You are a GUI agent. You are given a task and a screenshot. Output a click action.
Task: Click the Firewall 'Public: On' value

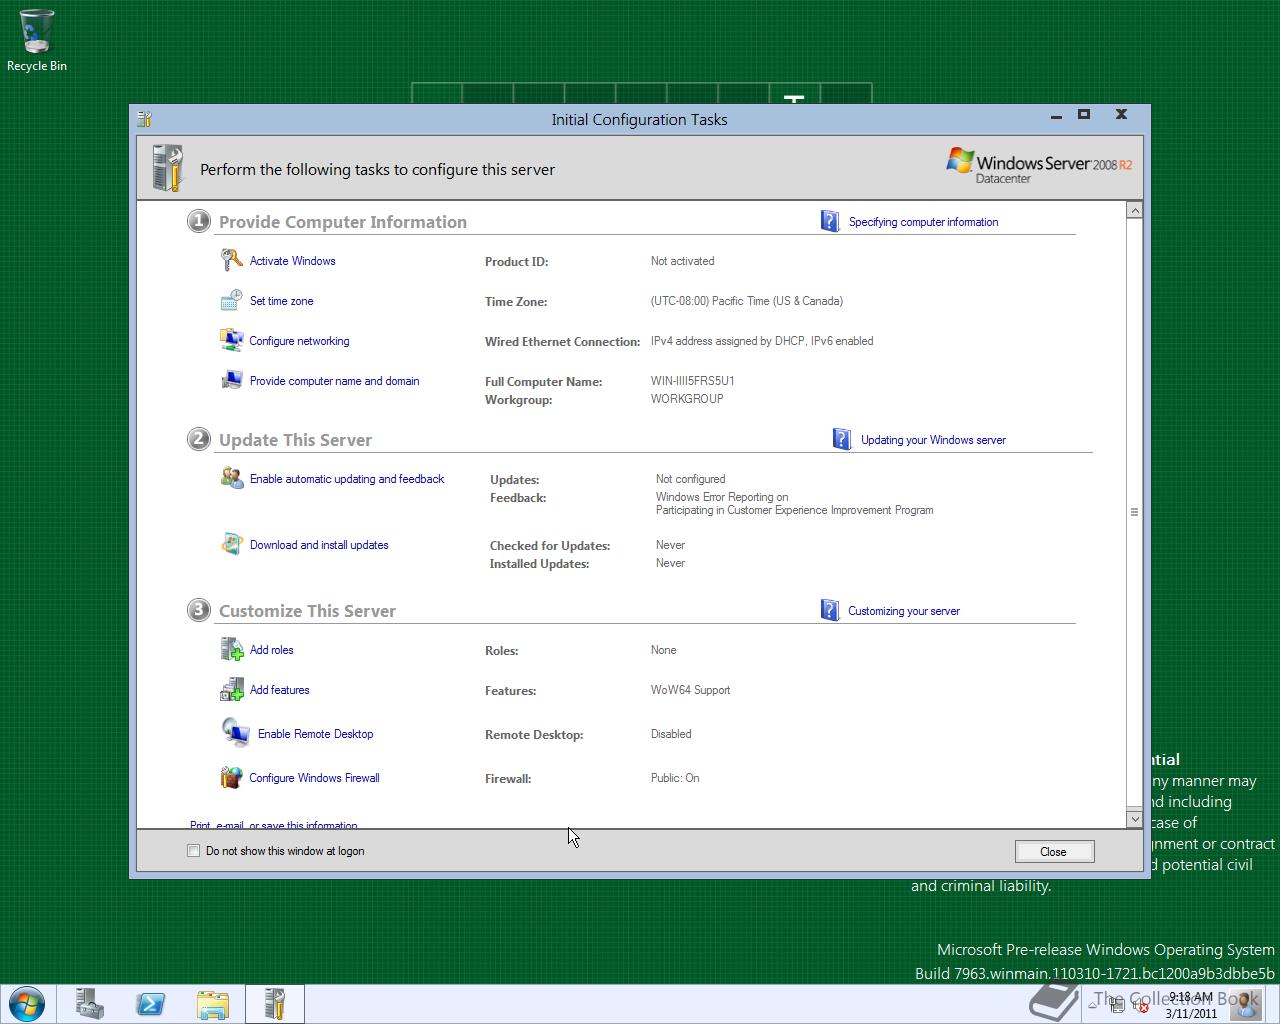pos(675,778)
